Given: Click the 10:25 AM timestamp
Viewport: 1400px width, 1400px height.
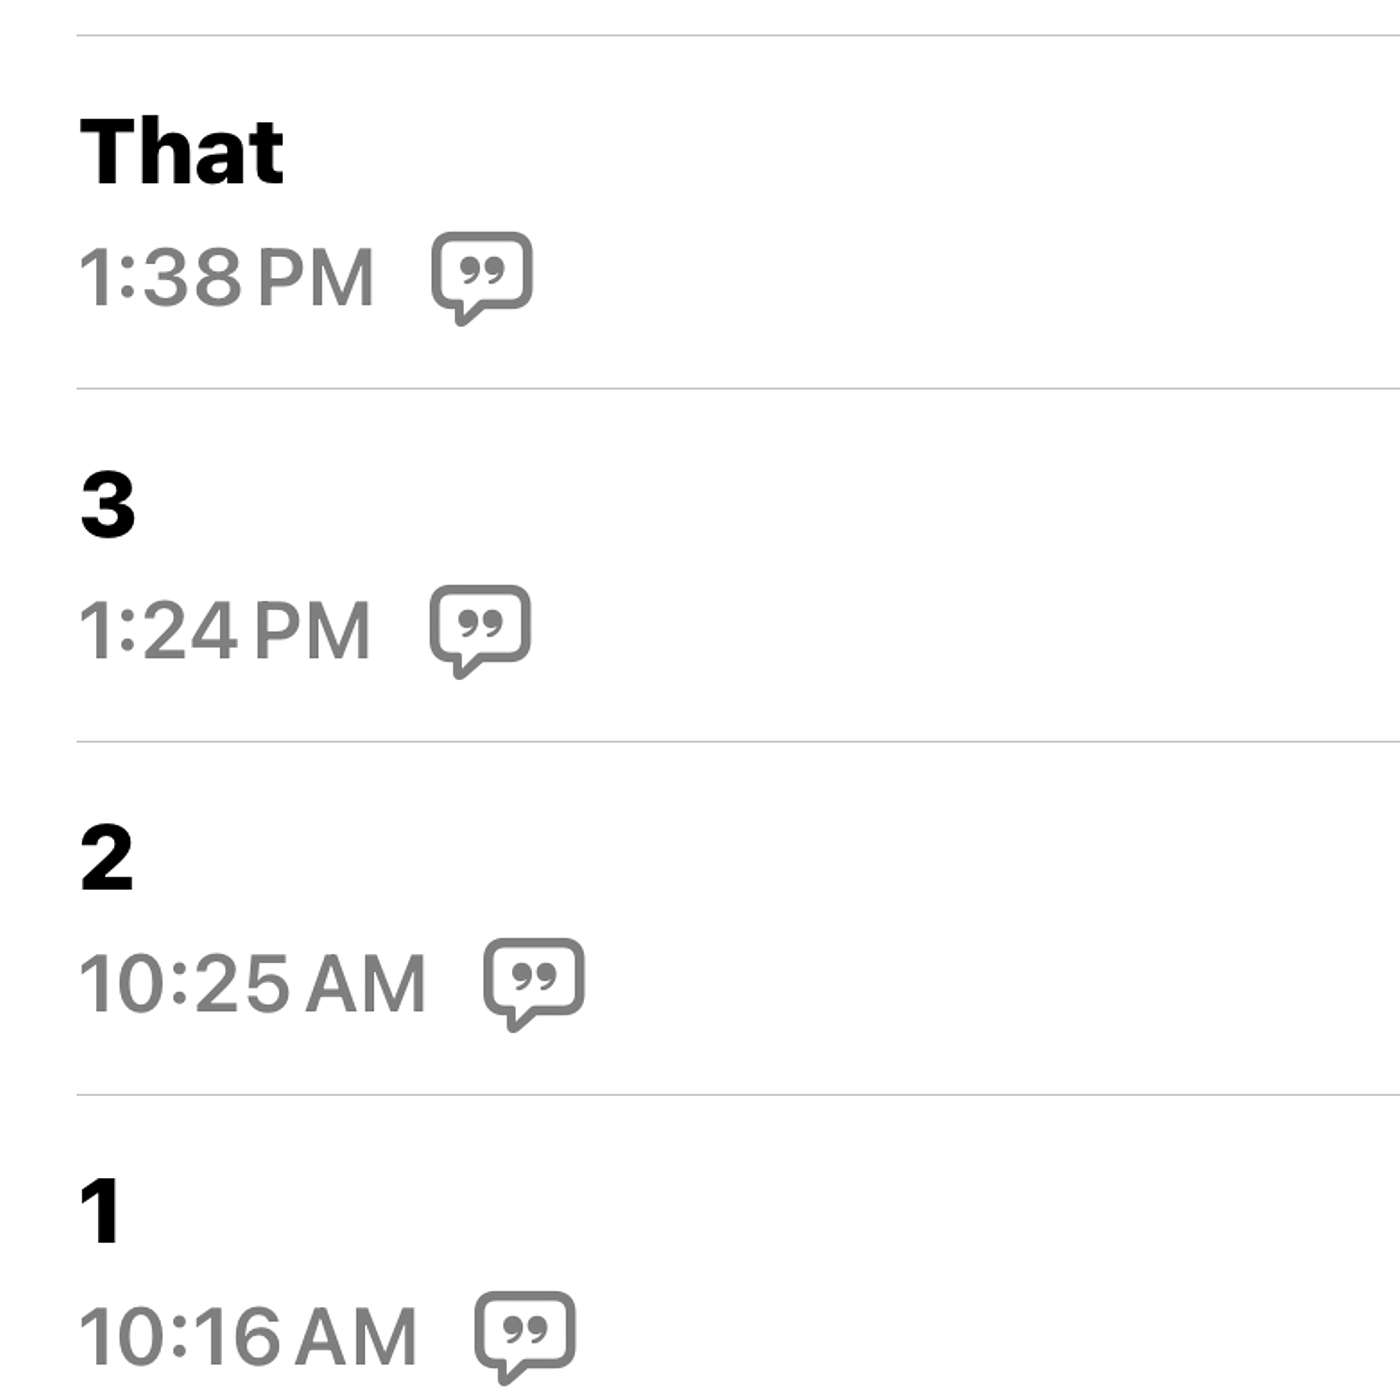Looking at the screenshot, I should 253,983.
